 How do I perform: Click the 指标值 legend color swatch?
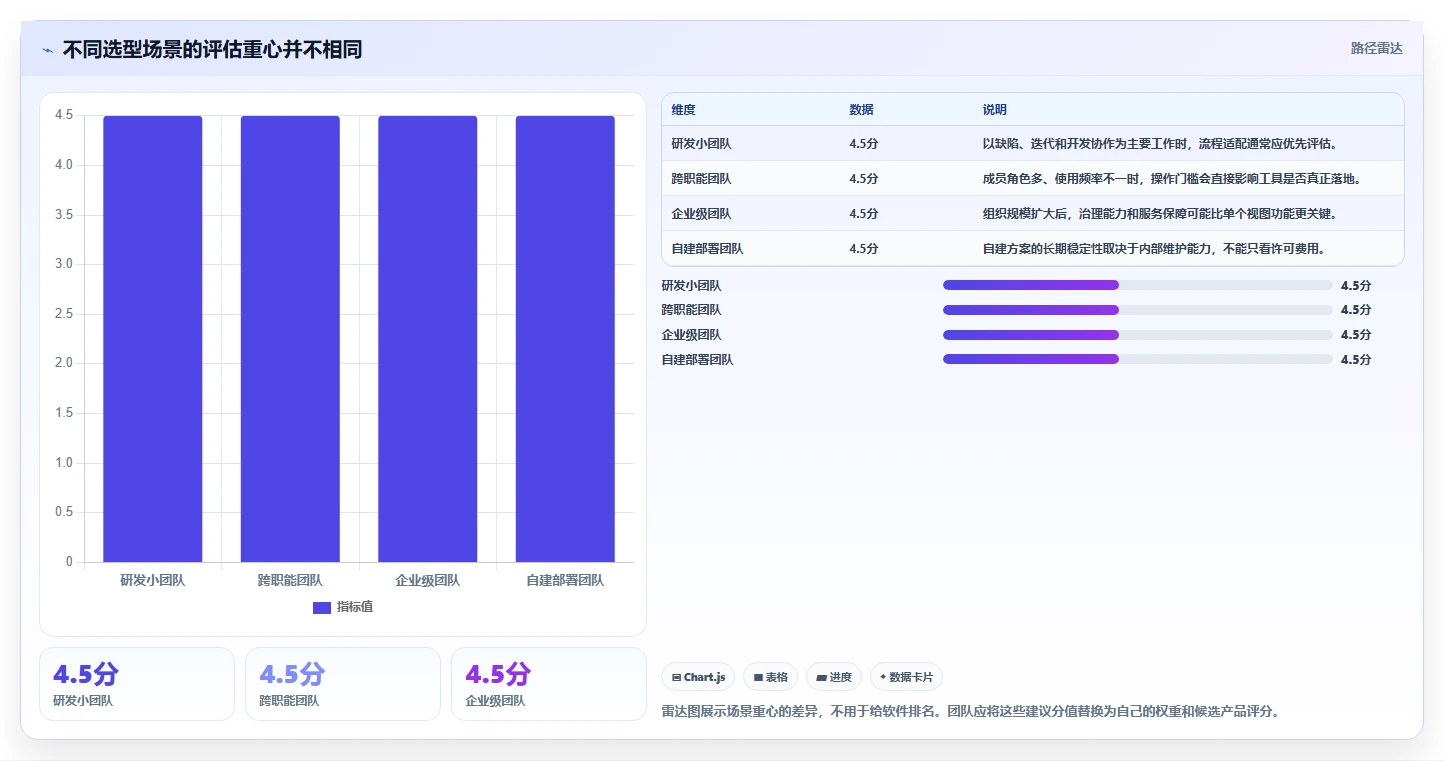[322, 608]
